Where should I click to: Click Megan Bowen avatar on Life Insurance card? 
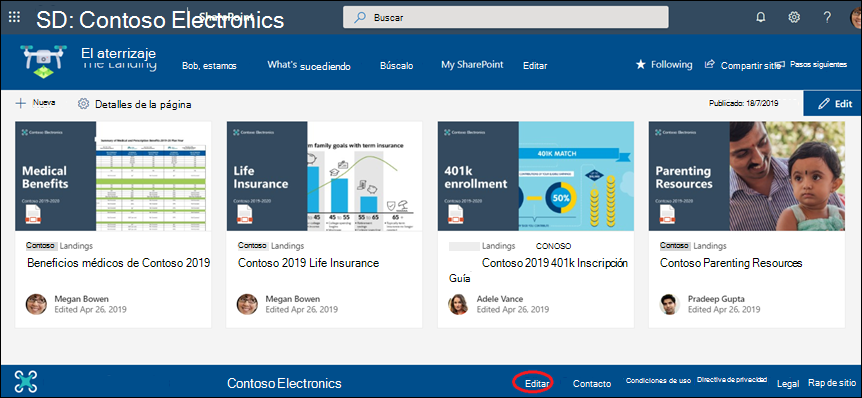247,304
